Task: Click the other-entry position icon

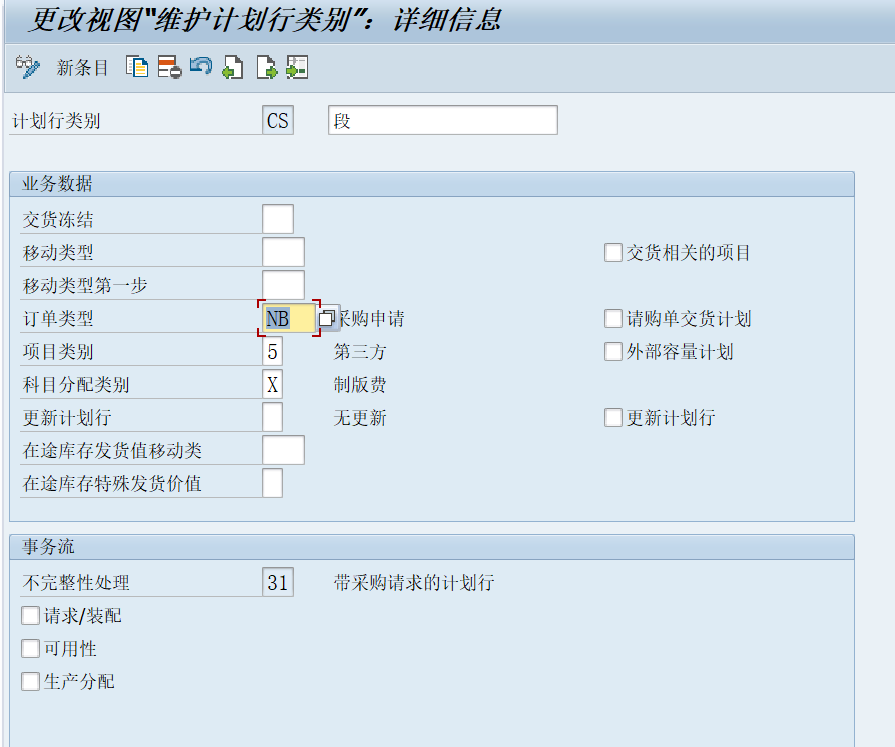Action: point(297,67)
